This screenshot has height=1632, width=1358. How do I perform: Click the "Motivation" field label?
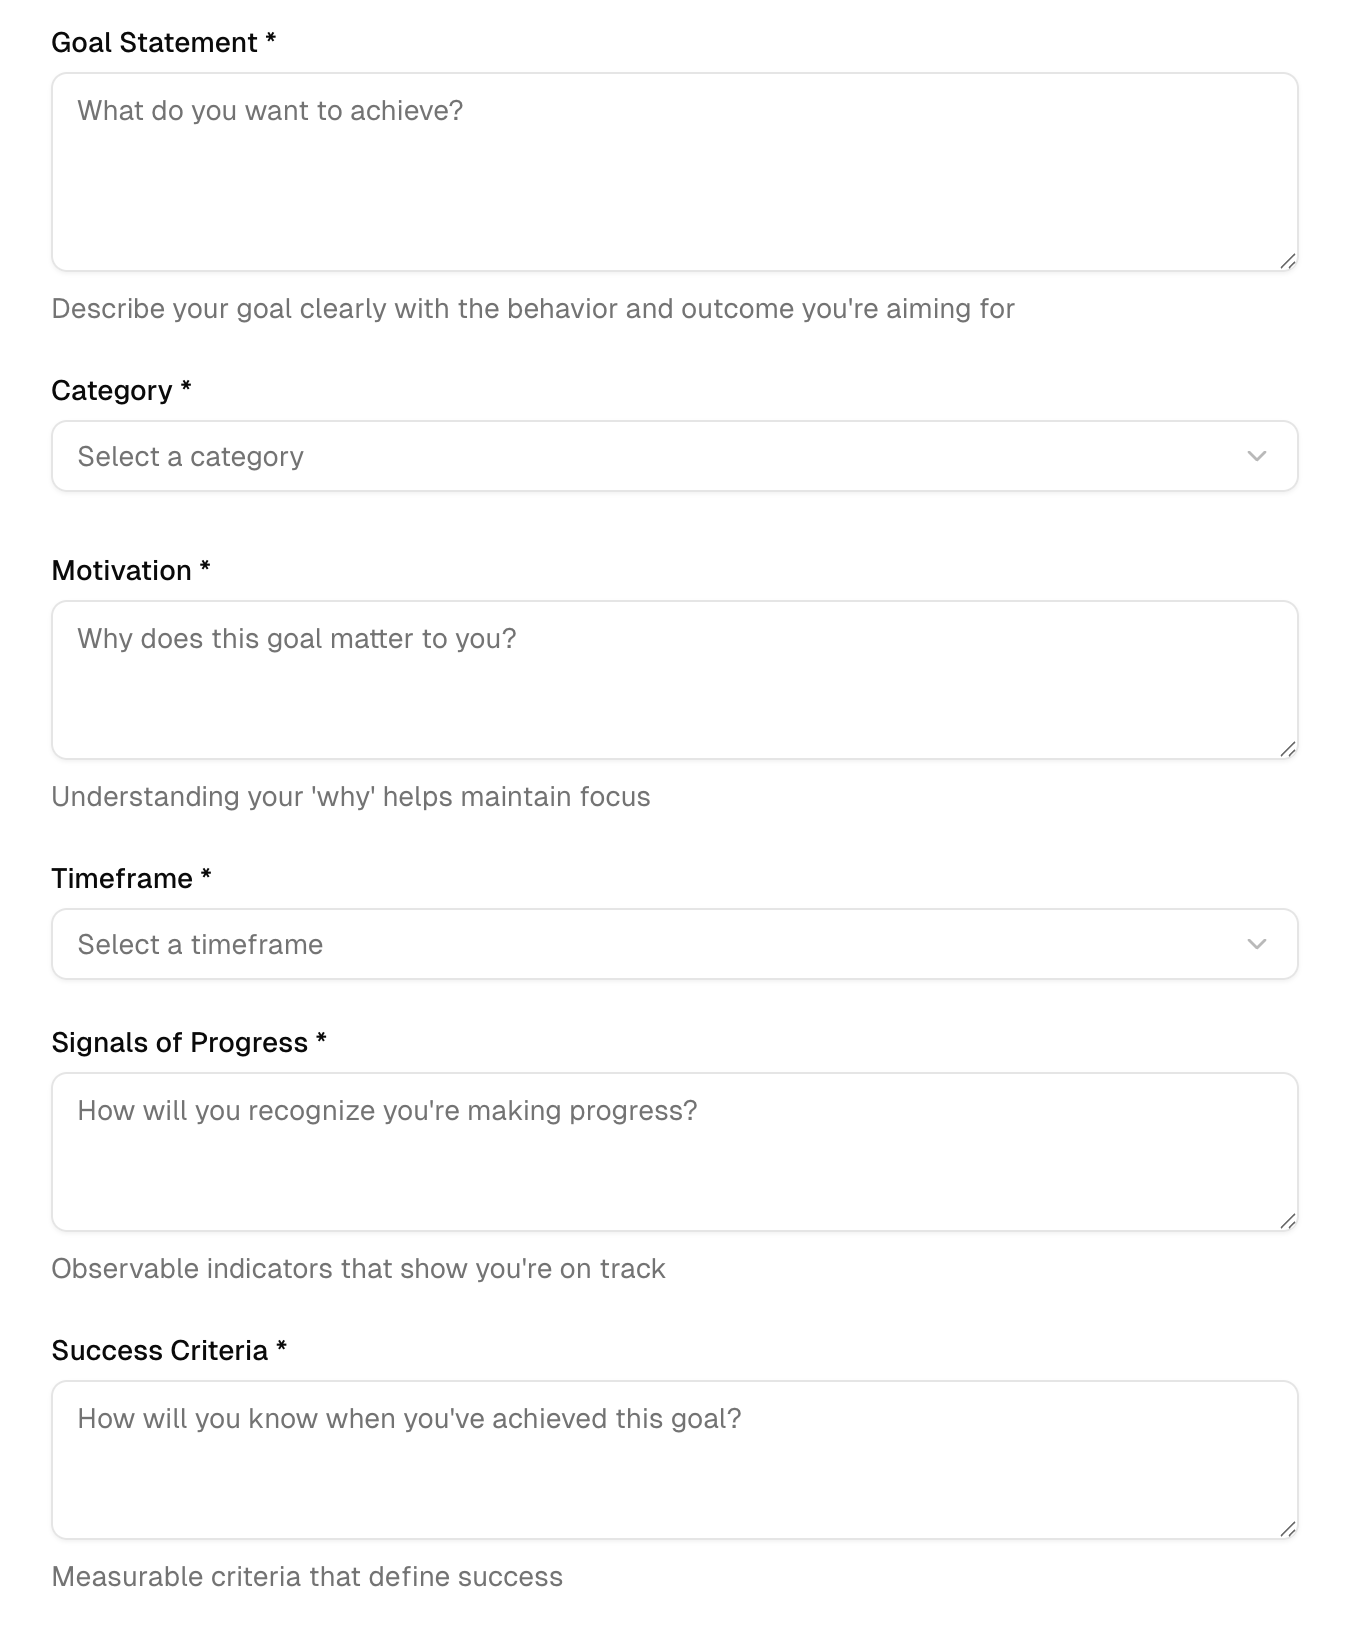[x=121, y=571]
